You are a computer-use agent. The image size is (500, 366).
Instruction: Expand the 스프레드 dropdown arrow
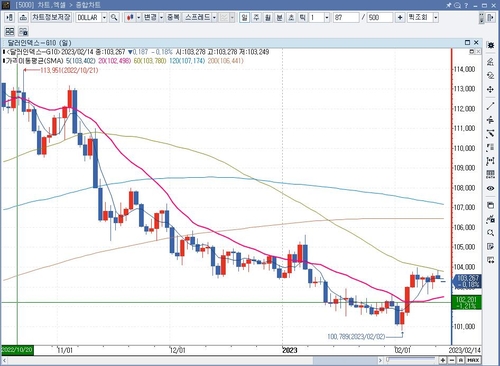(214, 18)
